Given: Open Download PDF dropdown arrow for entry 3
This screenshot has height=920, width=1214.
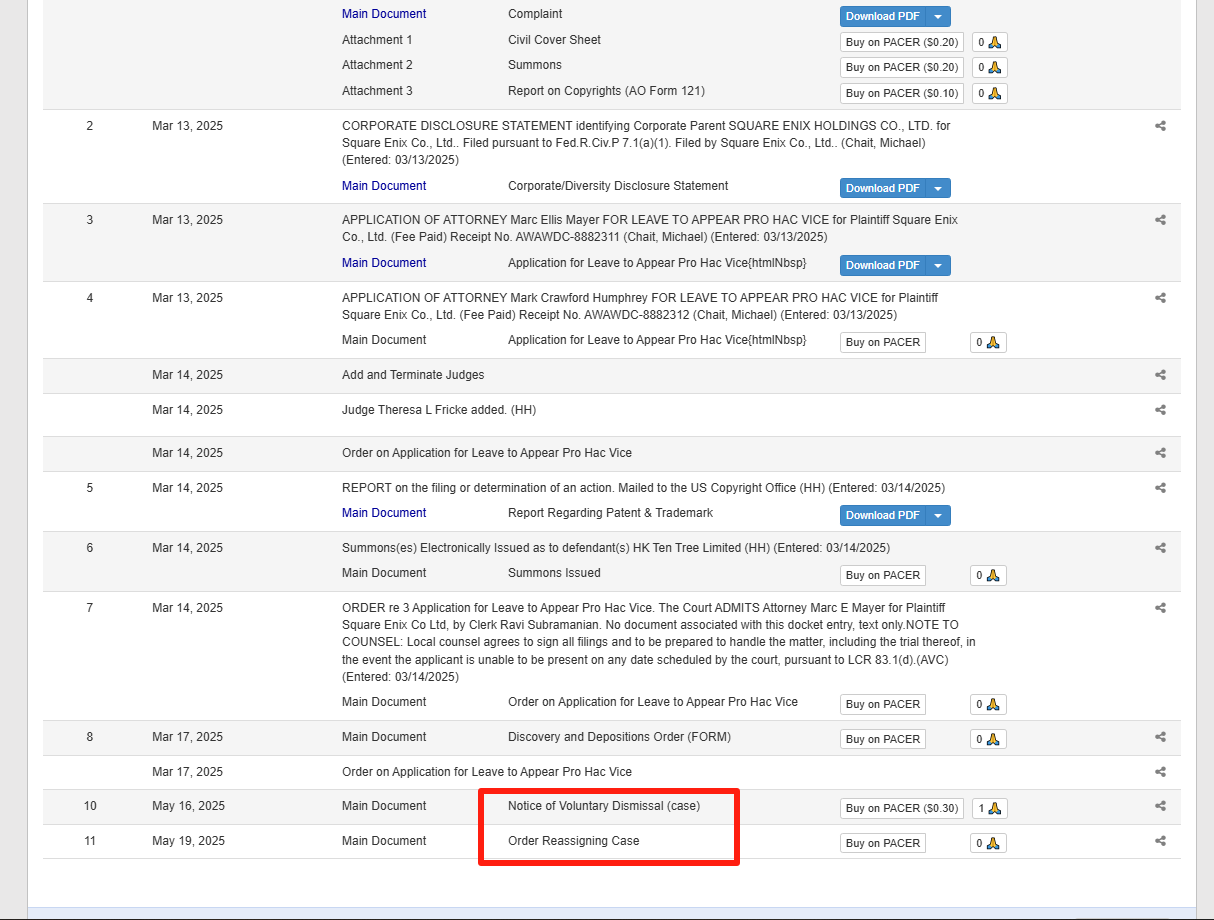Looking at the screenshot, I should (938, 265).
